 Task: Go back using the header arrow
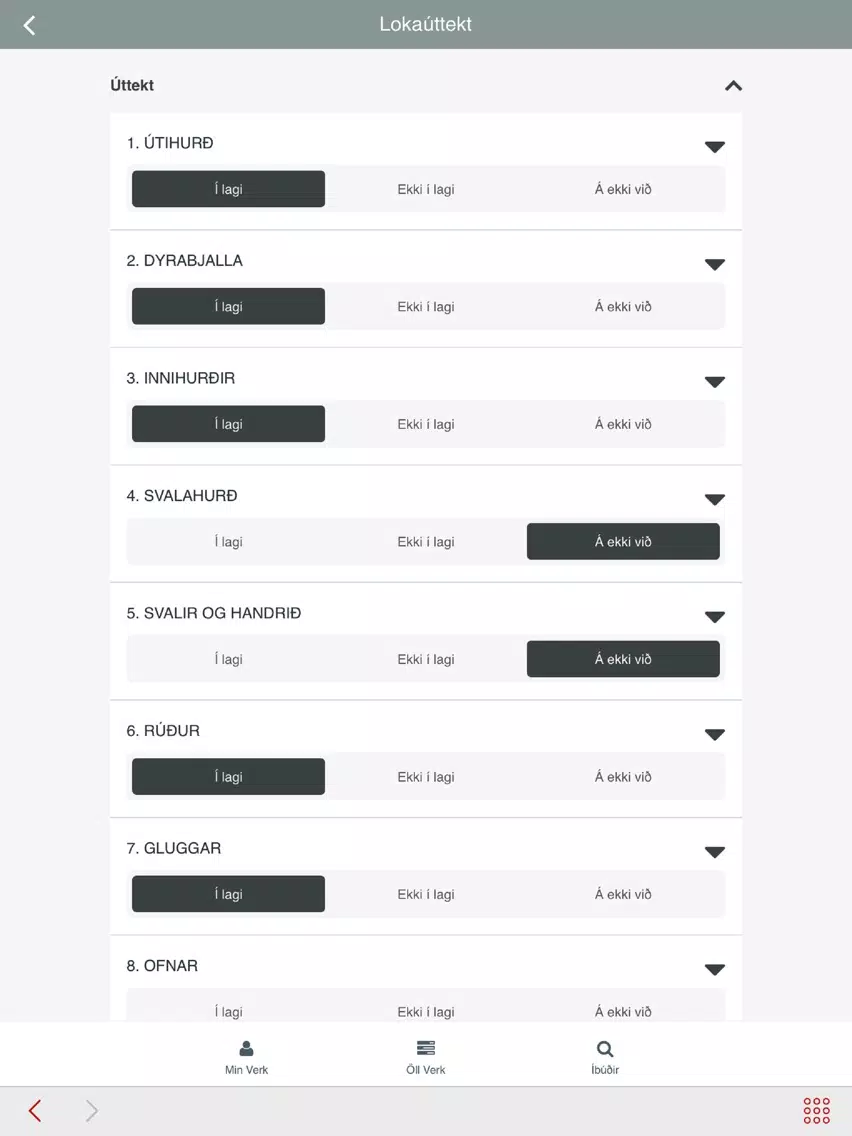[x=29, y=25]
